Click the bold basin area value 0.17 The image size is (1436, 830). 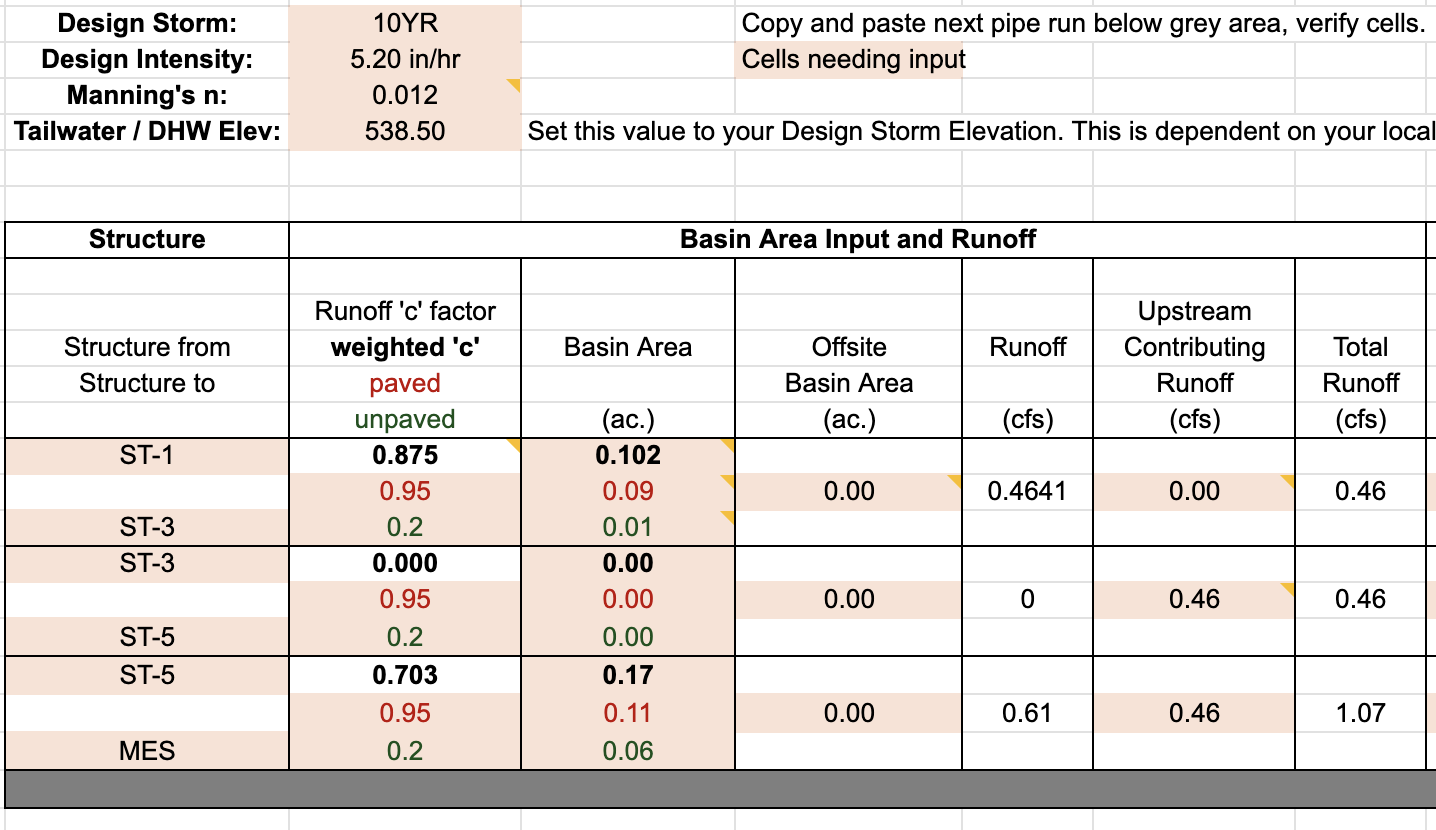point(628,675)
